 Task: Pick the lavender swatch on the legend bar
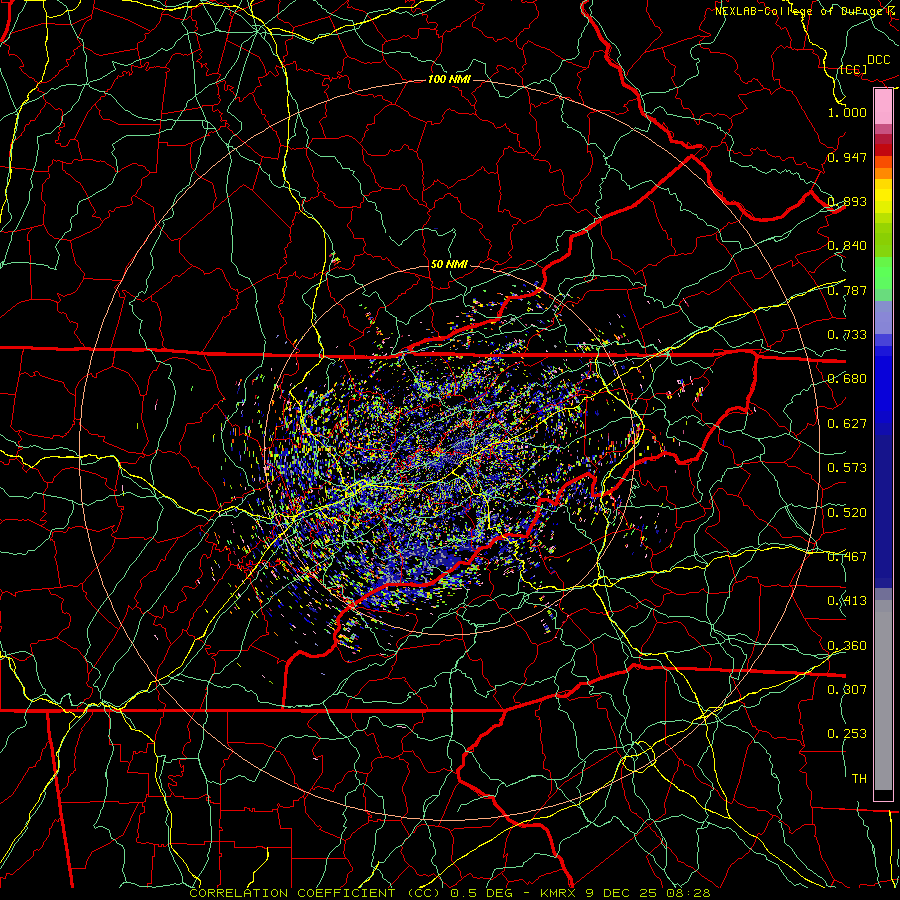click(883, 317)
